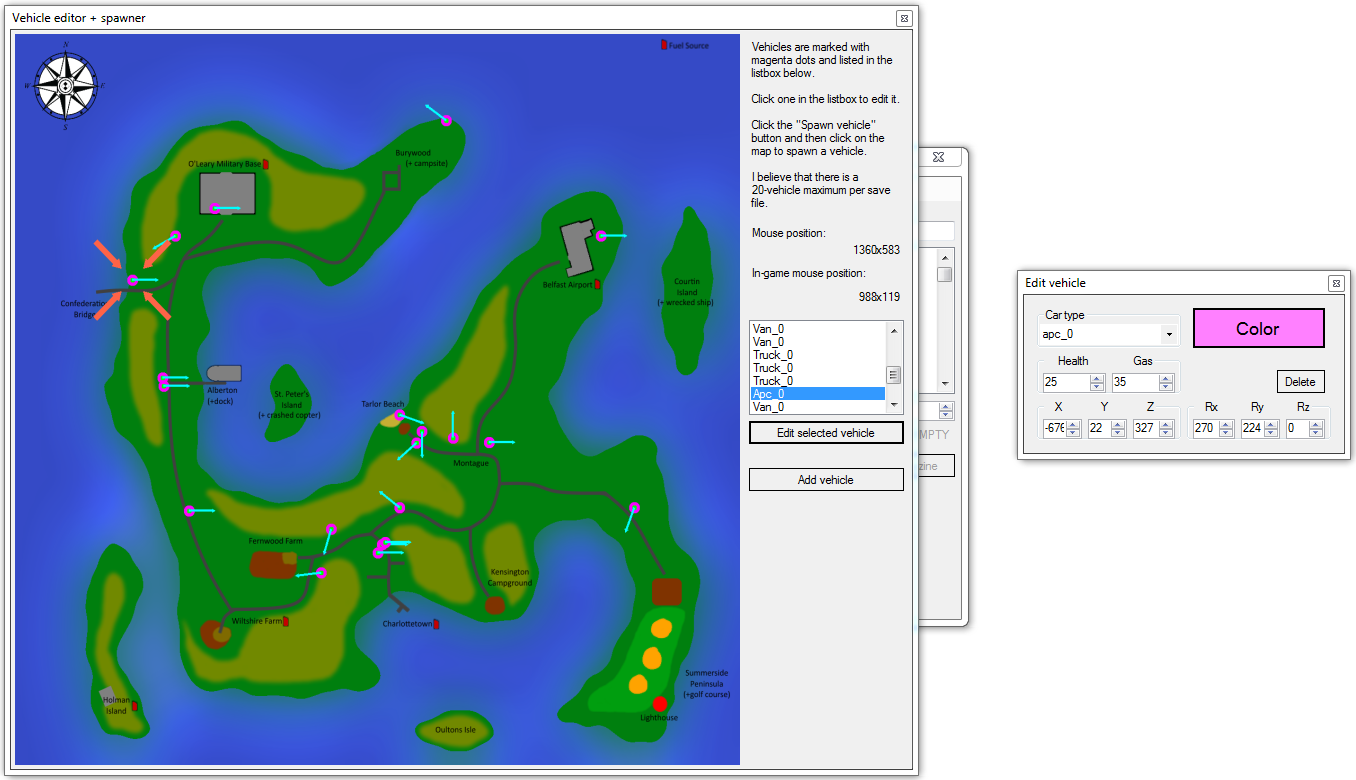
Task: Click the Ry field showing 224
Action: click(x=1252, y=428)
